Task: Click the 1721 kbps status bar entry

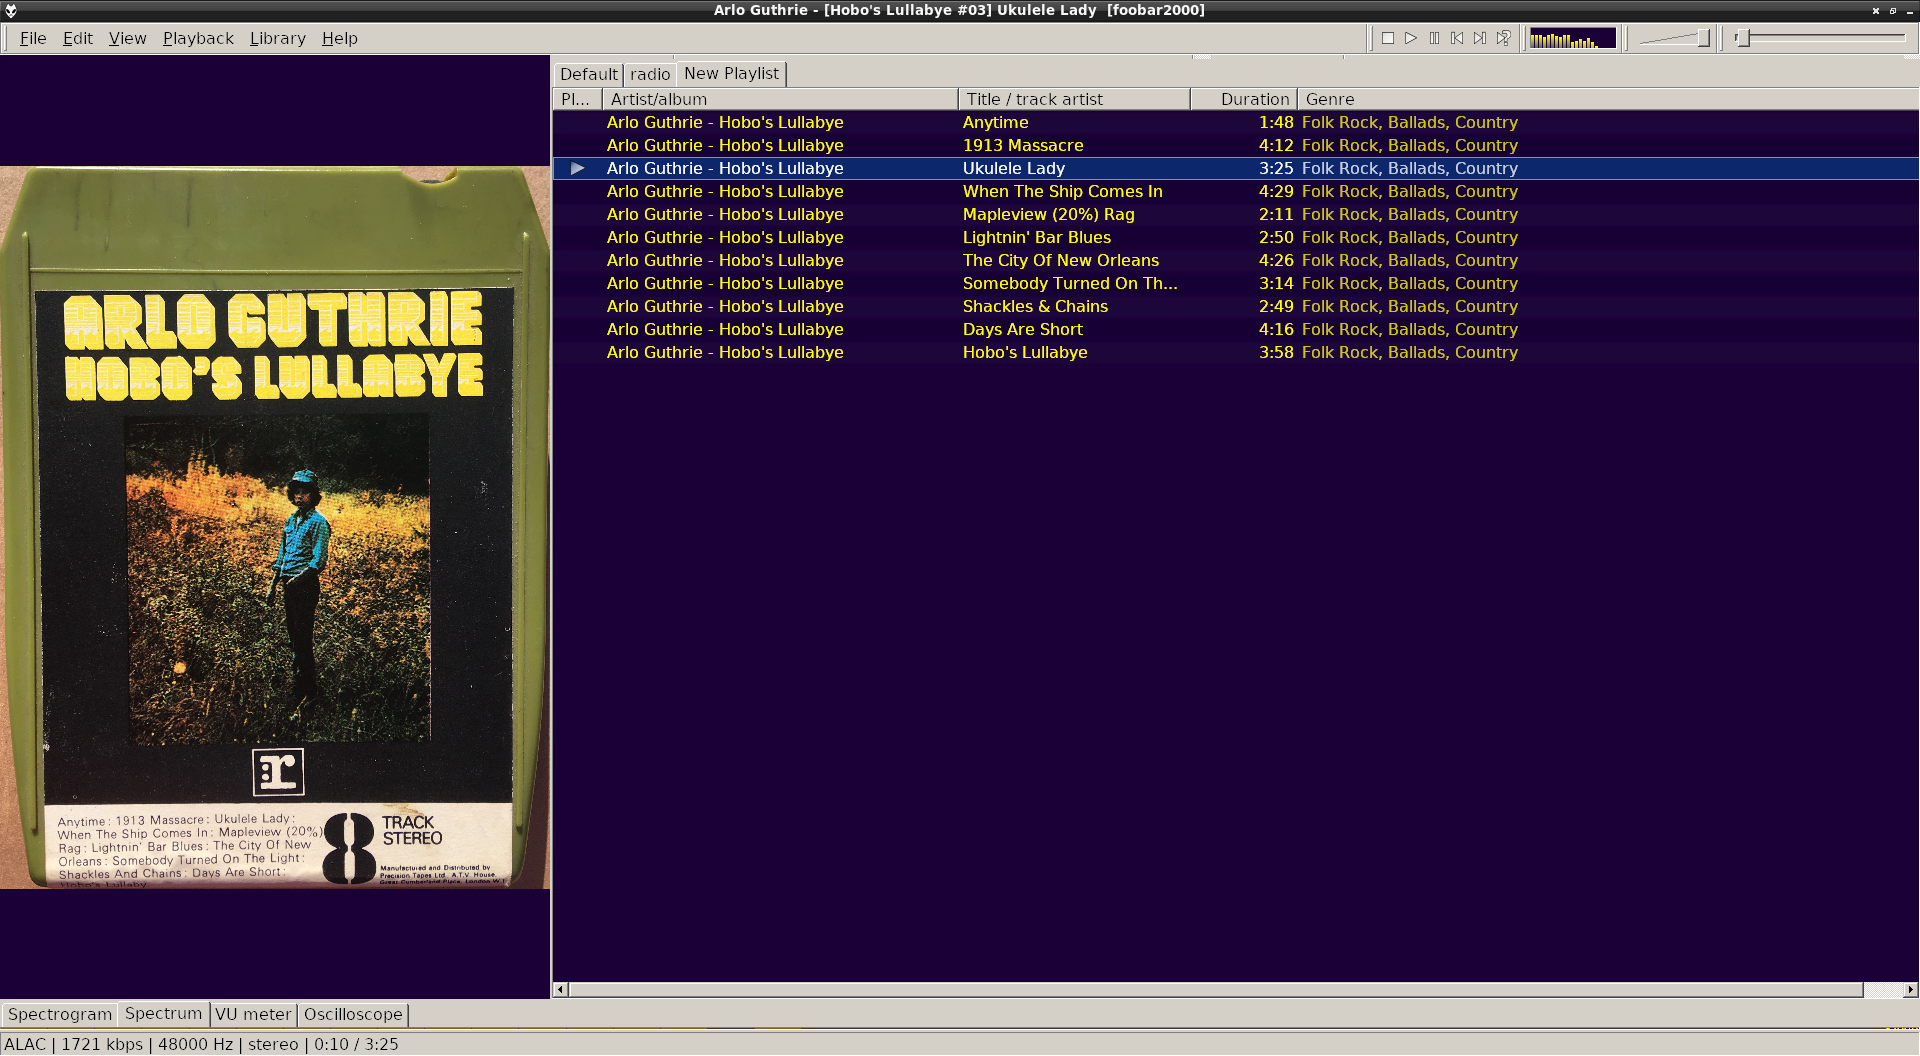Action: click(102, 1045)
